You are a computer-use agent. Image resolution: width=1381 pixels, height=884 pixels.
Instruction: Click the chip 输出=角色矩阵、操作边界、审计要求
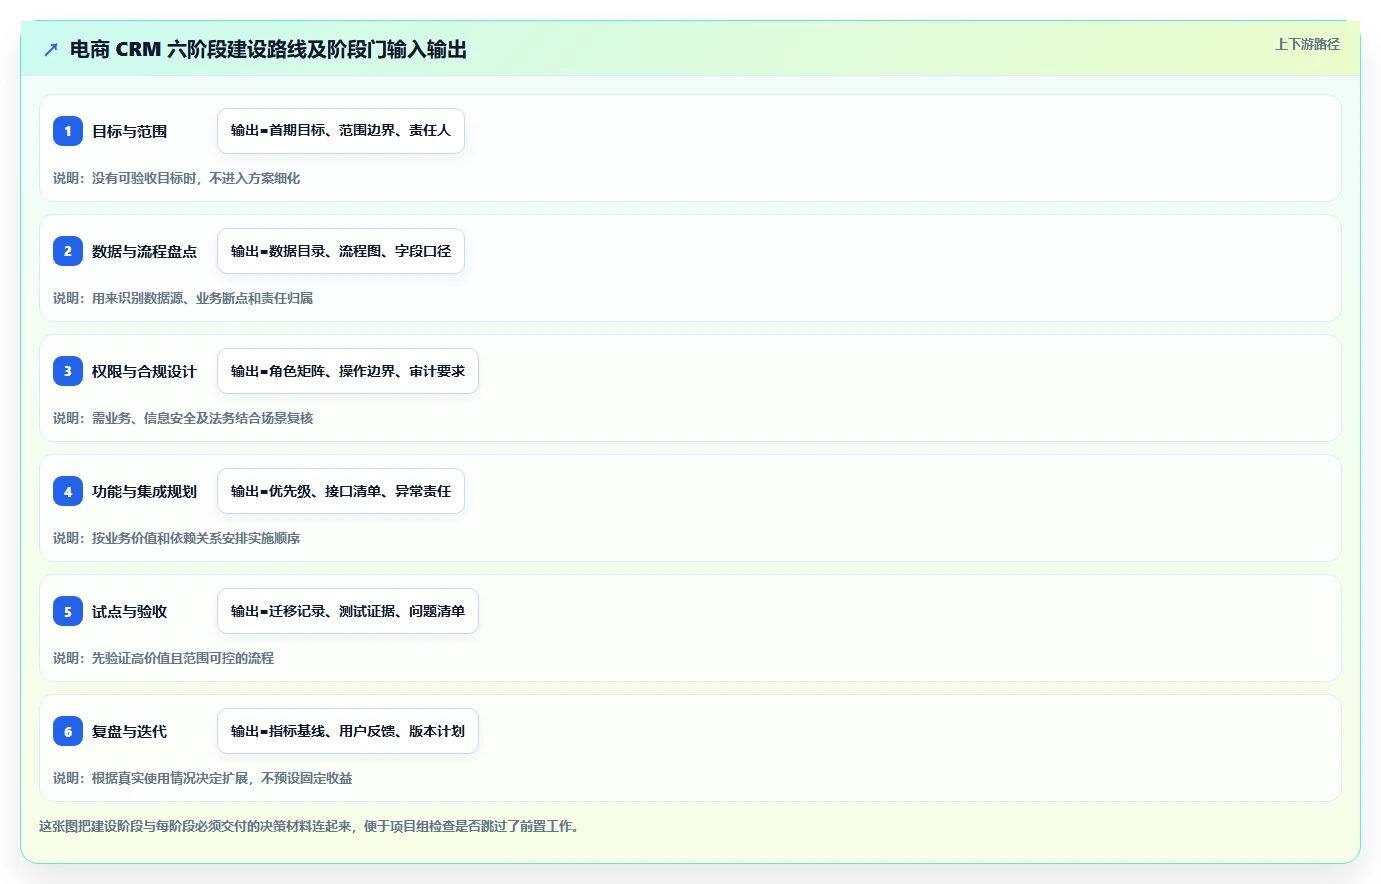click(x=348, y=371)
